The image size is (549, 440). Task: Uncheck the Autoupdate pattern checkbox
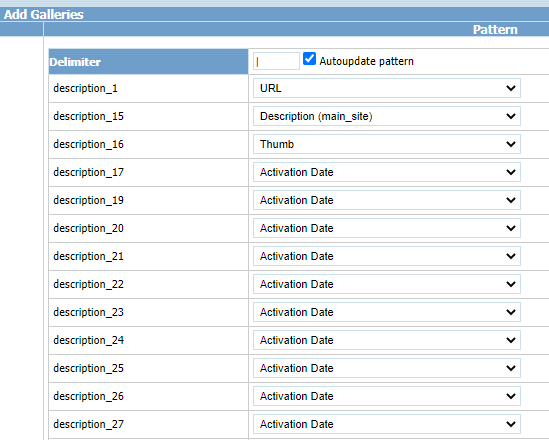click(309, 59)
